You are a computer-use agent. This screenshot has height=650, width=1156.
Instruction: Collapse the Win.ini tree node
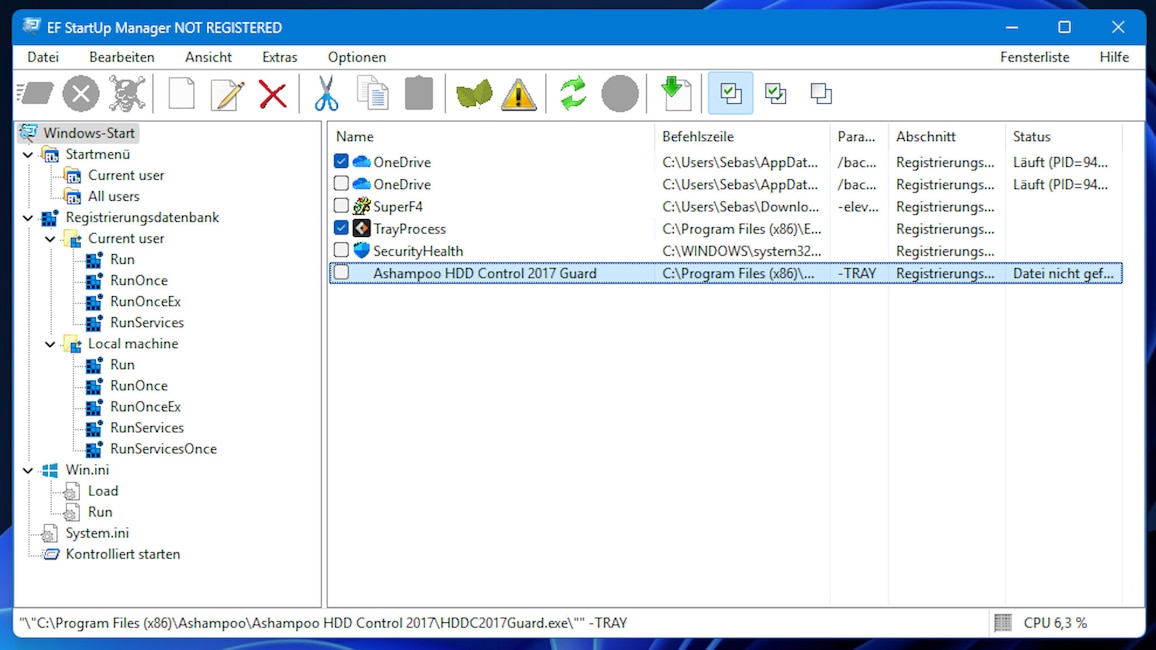(28, 470)
